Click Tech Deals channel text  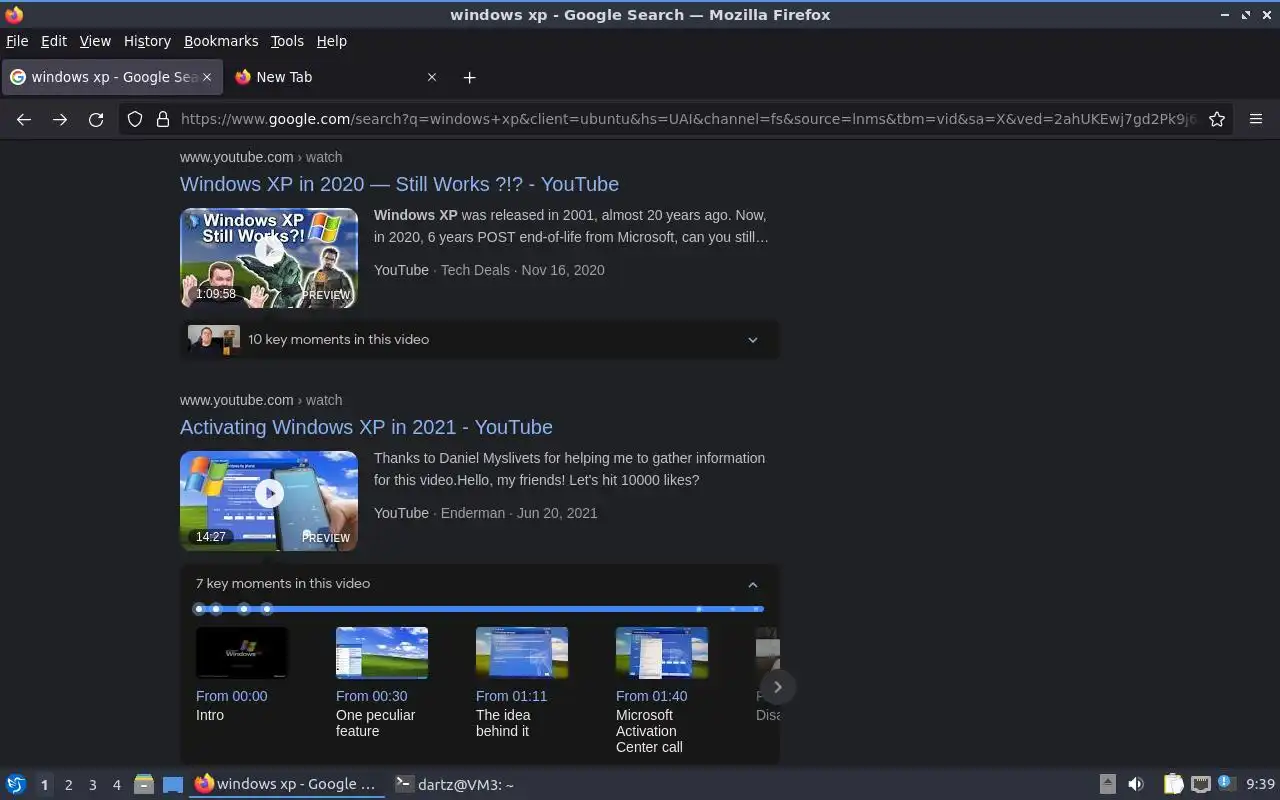tap(475, 270)
